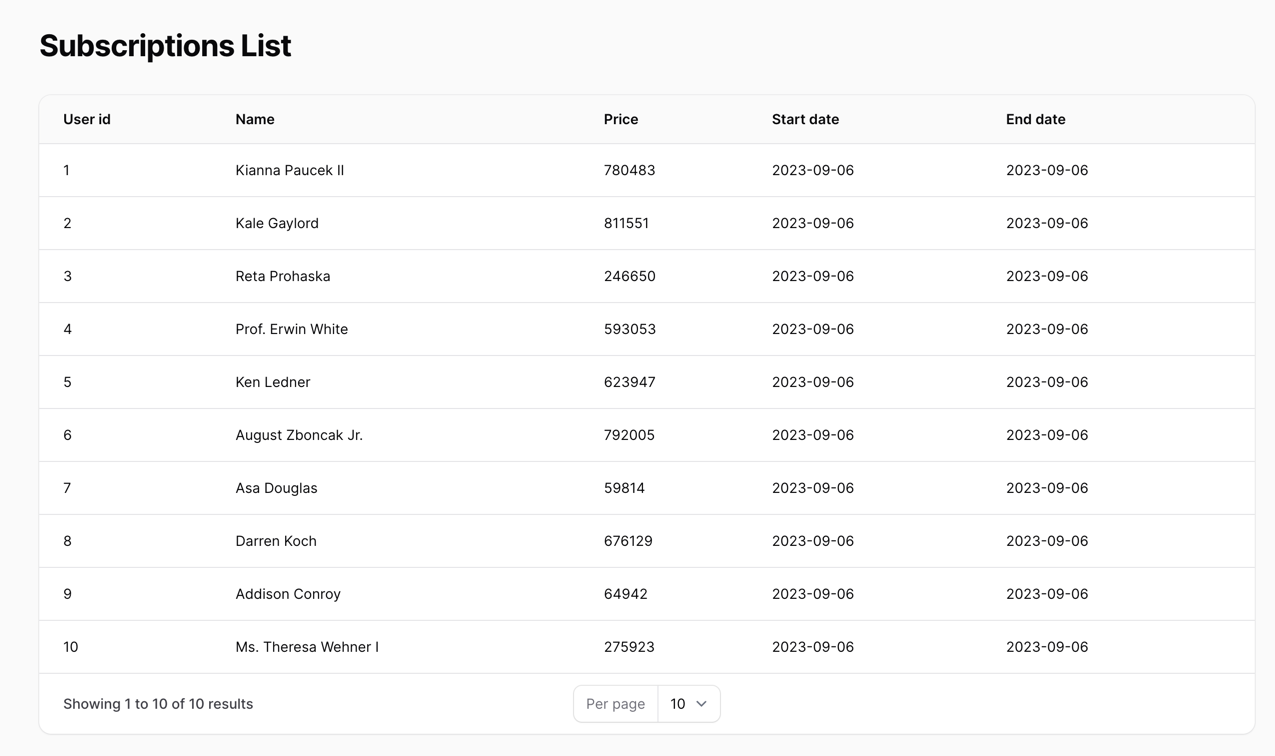Screen dimensions: 1275x756
Task: Click the End date column header
Action: click(x=1036, y=119)
